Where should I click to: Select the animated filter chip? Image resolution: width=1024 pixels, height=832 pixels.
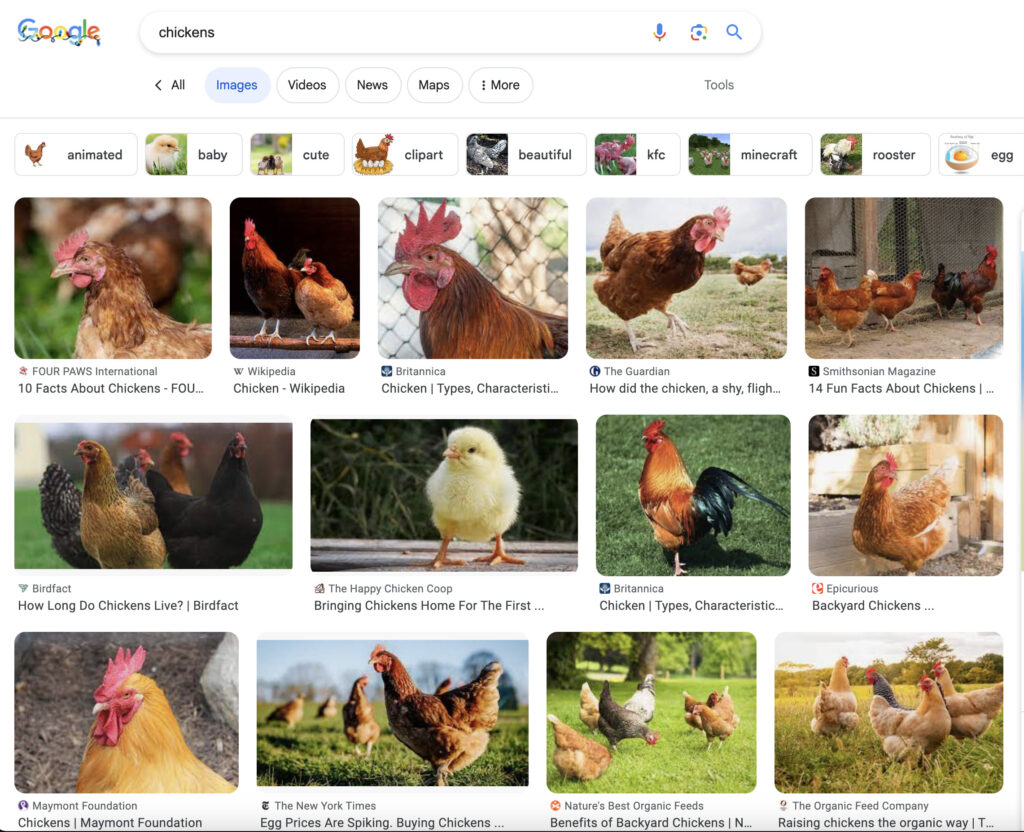[x=76, y=155]
